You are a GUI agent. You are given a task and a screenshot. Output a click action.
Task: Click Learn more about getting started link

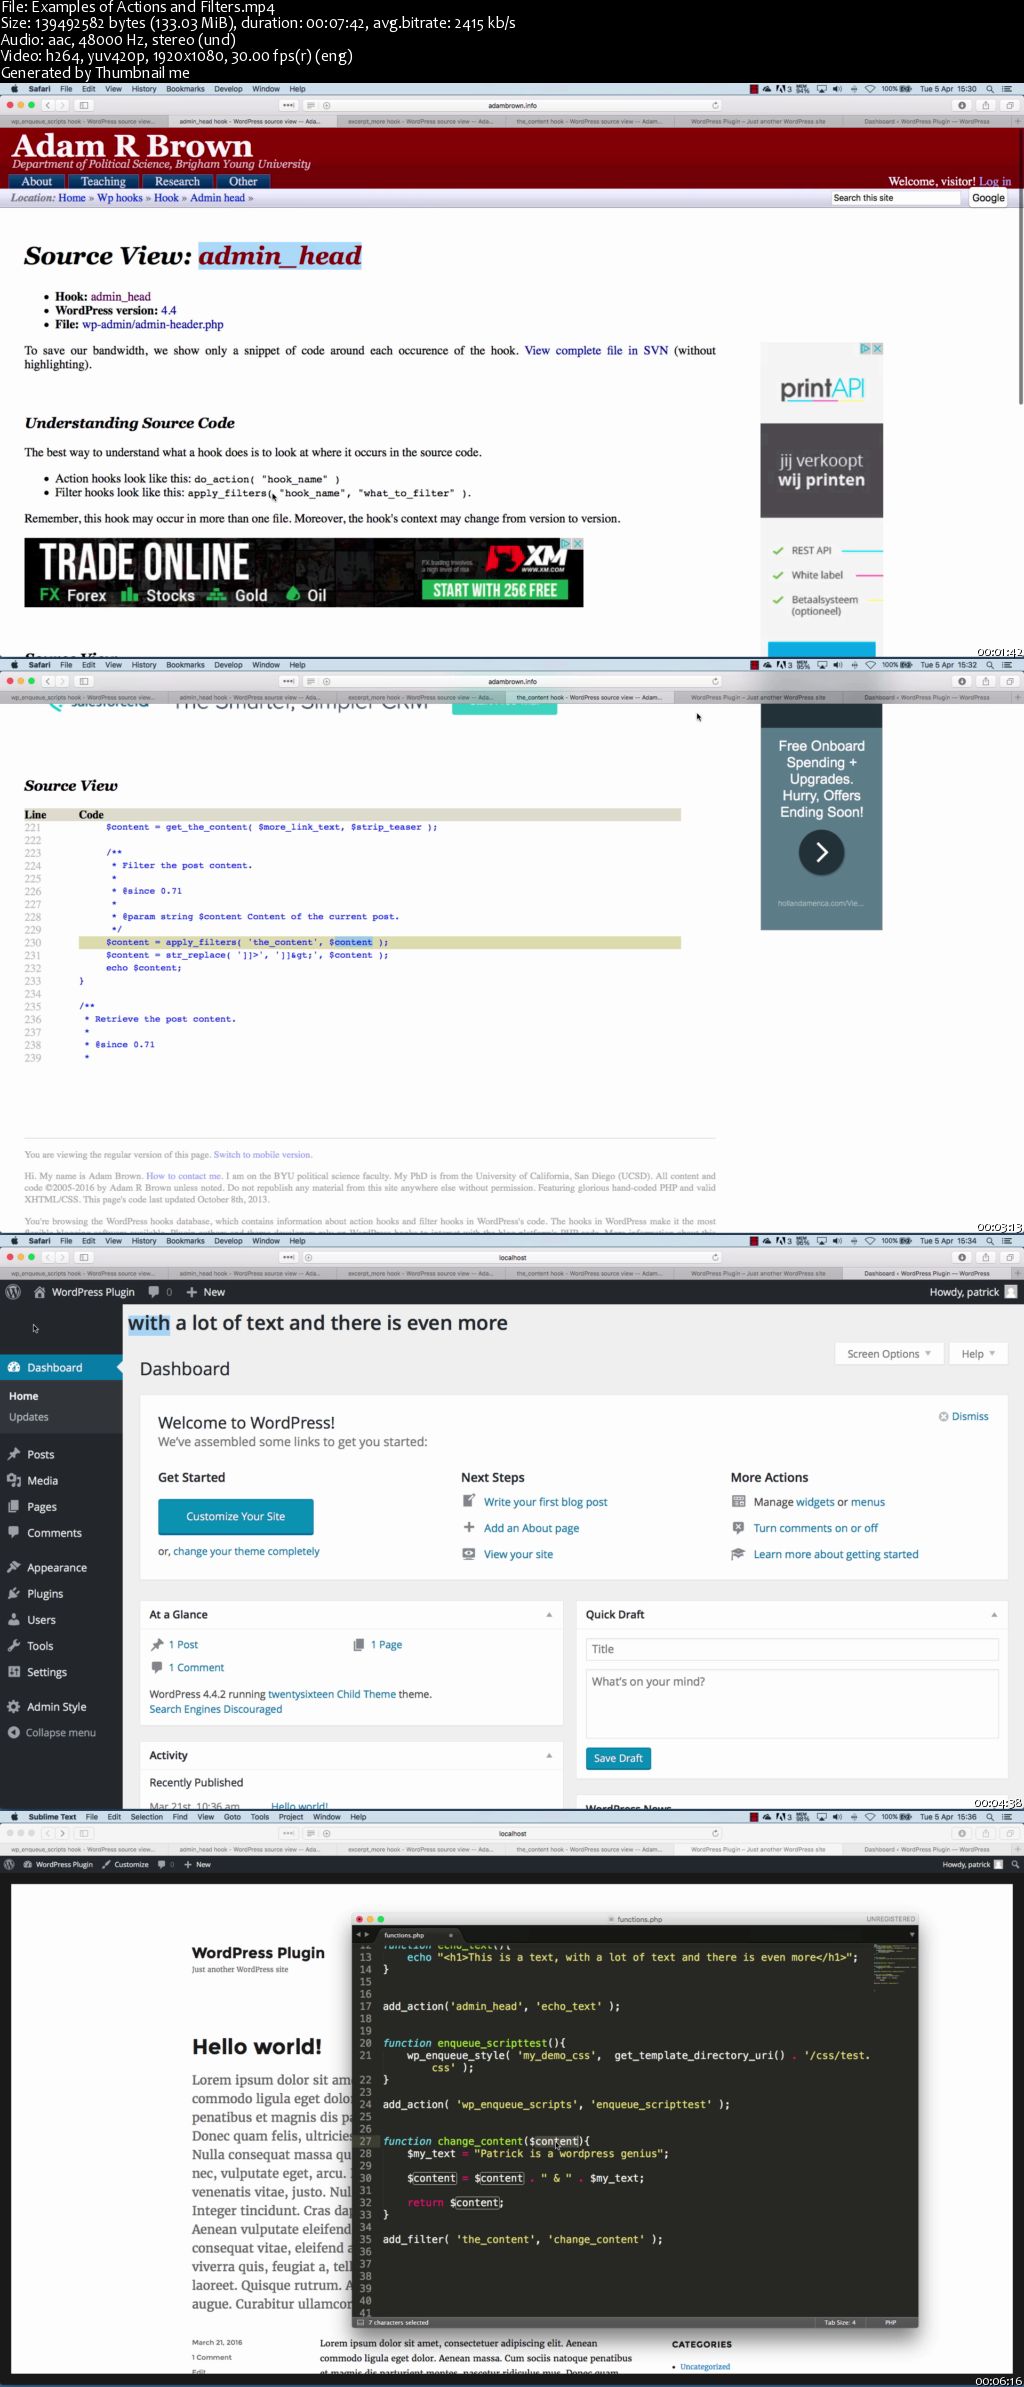tap(836, 1554)
